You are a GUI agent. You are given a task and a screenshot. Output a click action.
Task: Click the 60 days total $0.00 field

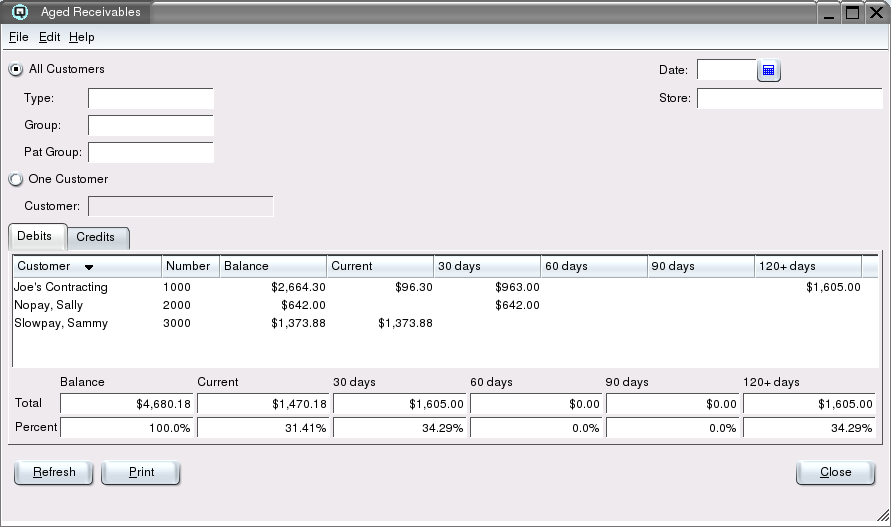coord(535,404)
